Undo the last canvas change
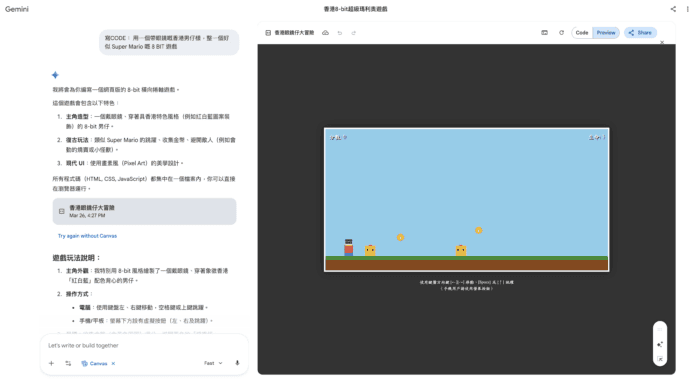Screen dimensions: 694x379 339,33
